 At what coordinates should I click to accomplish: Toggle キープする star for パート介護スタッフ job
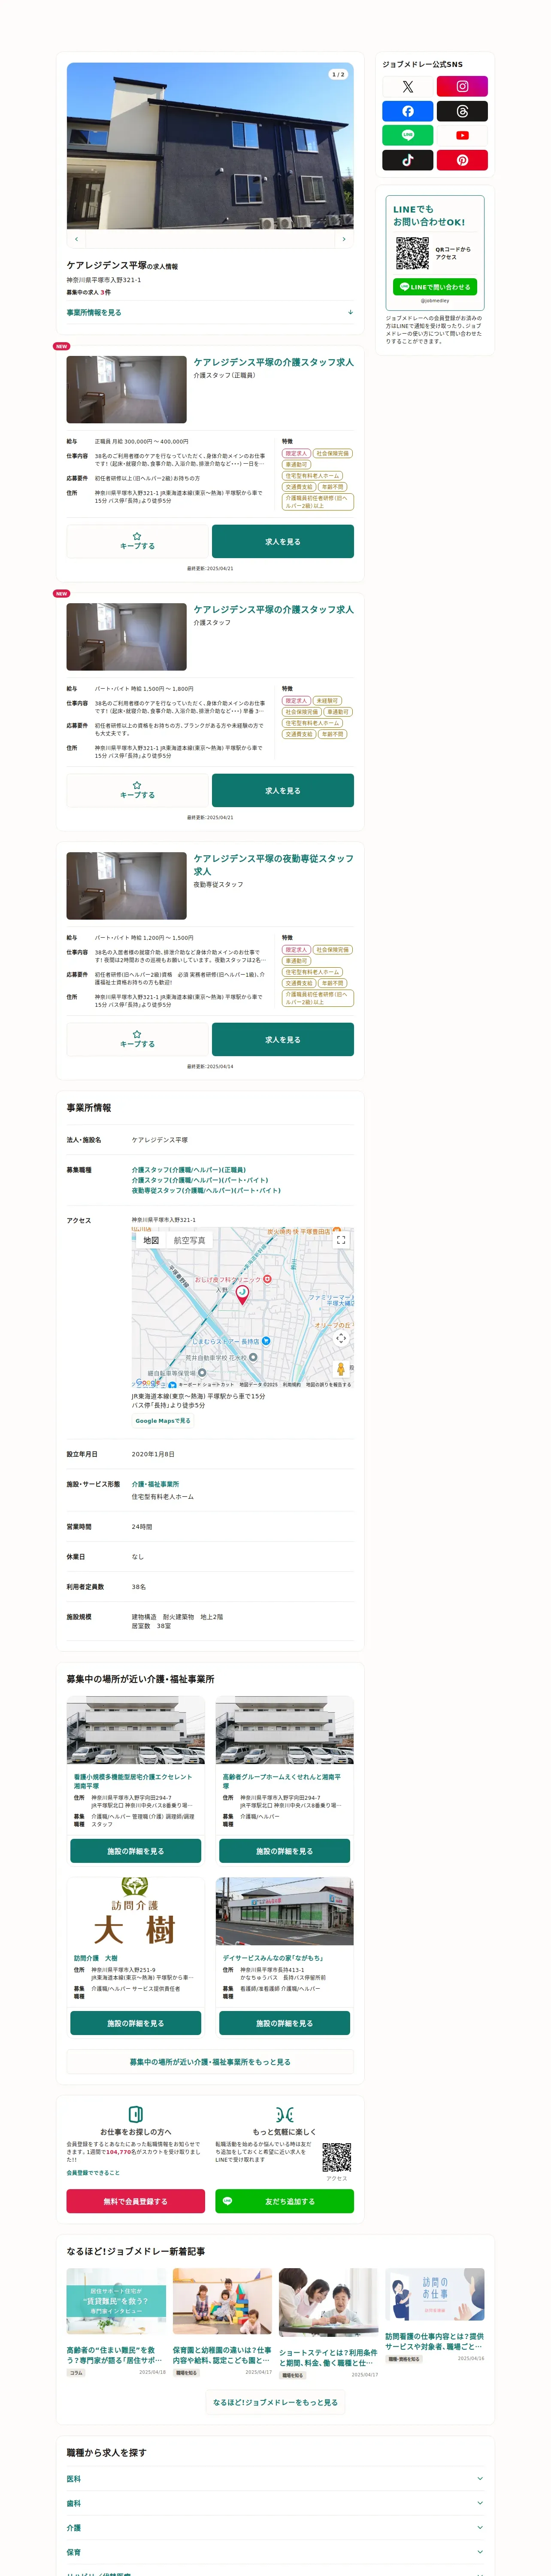tap(137, 790)
